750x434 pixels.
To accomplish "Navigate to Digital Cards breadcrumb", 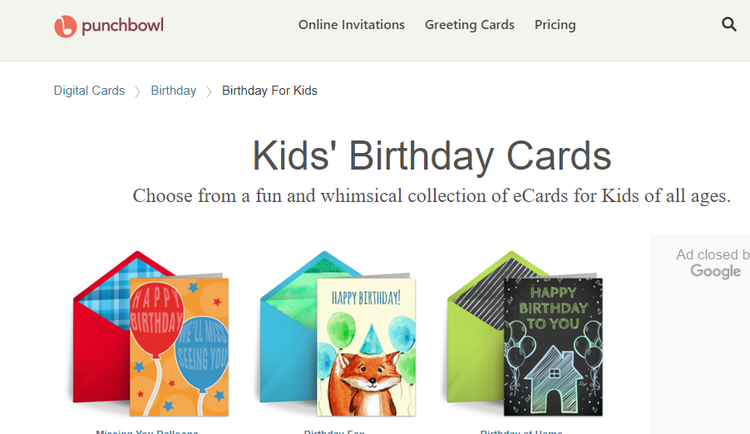I will tap(89, 91).
